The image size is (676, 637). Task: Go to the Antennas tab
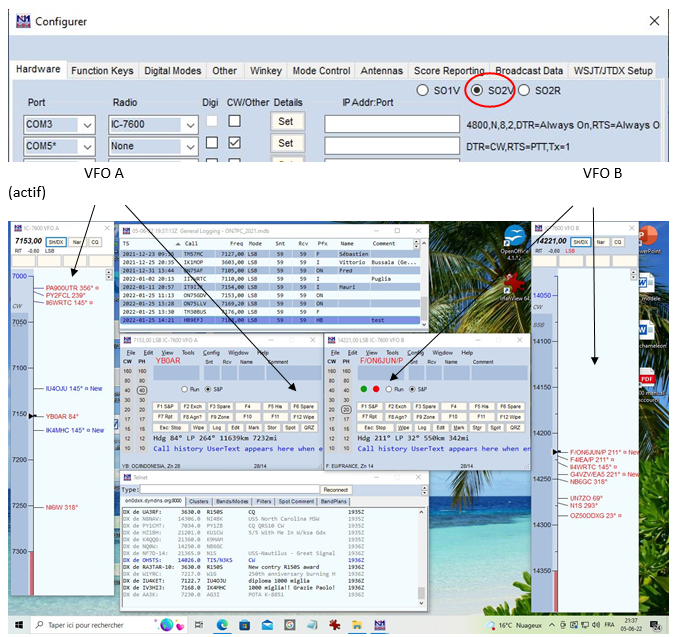(382, 71)
